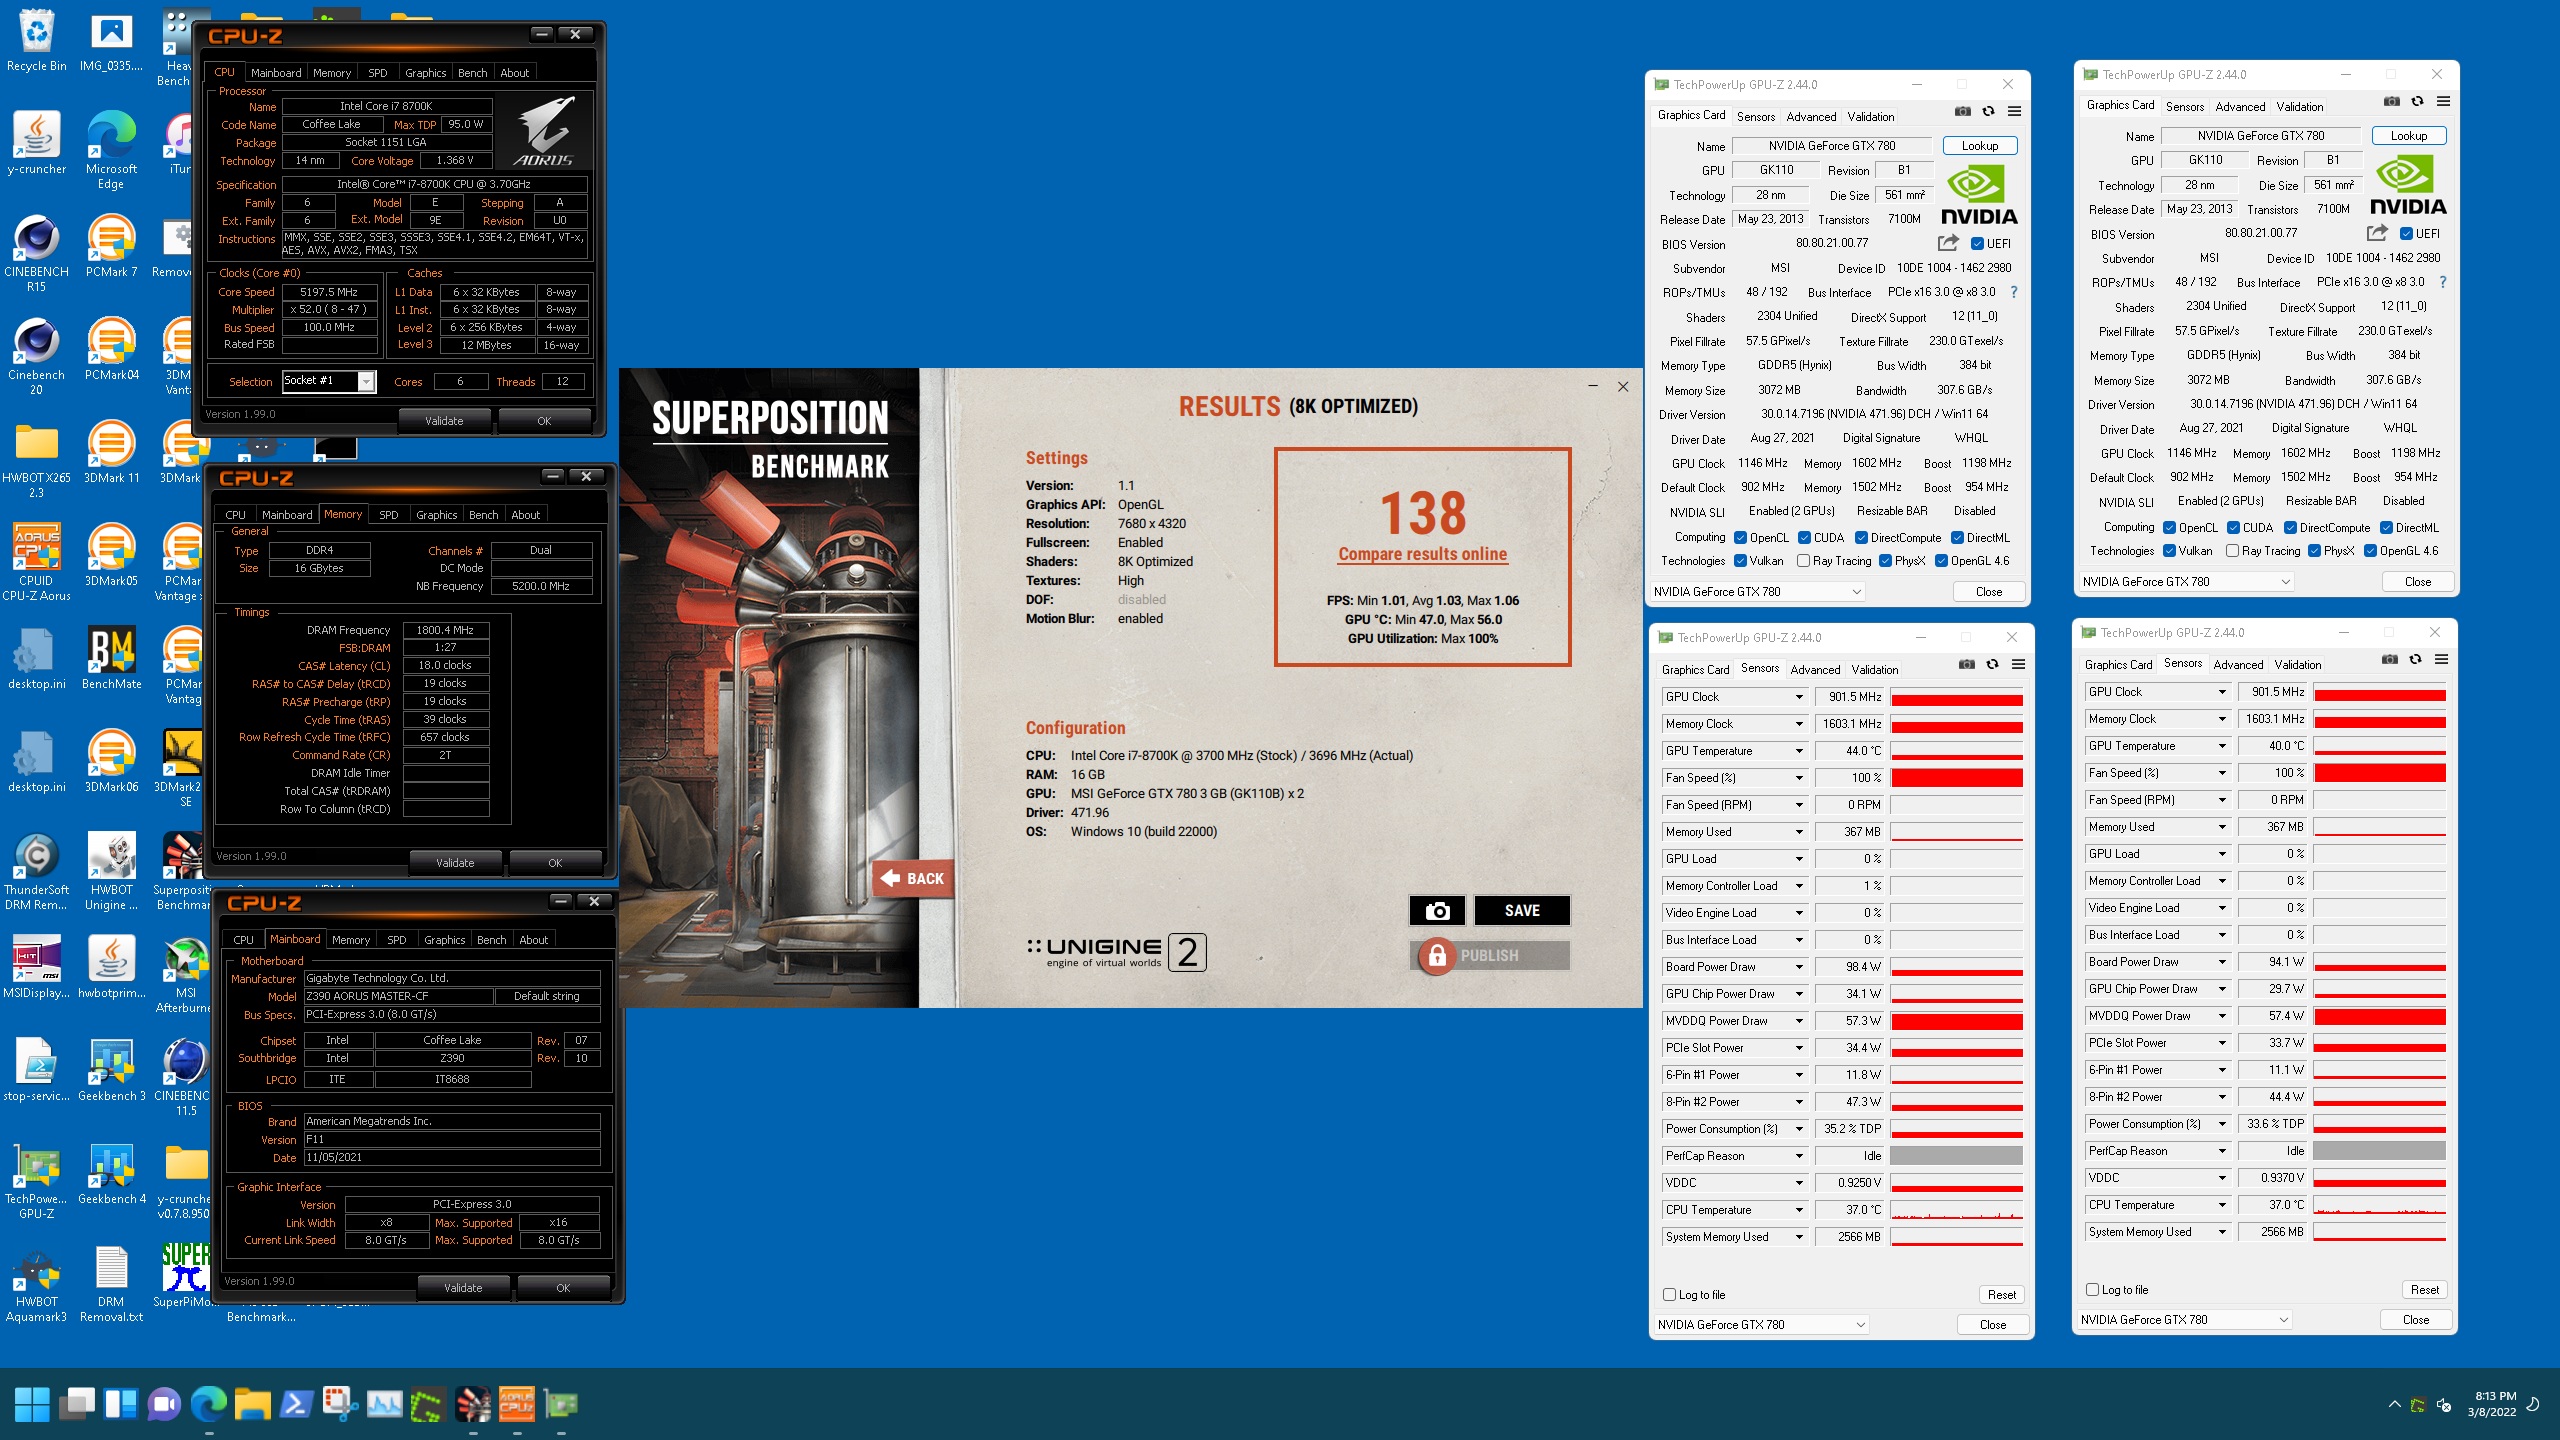2560x1440 pixels.
Task: Open GPU selector dropdown in left GPU-Z Graphics Card window
Action: pos(1757,591)
